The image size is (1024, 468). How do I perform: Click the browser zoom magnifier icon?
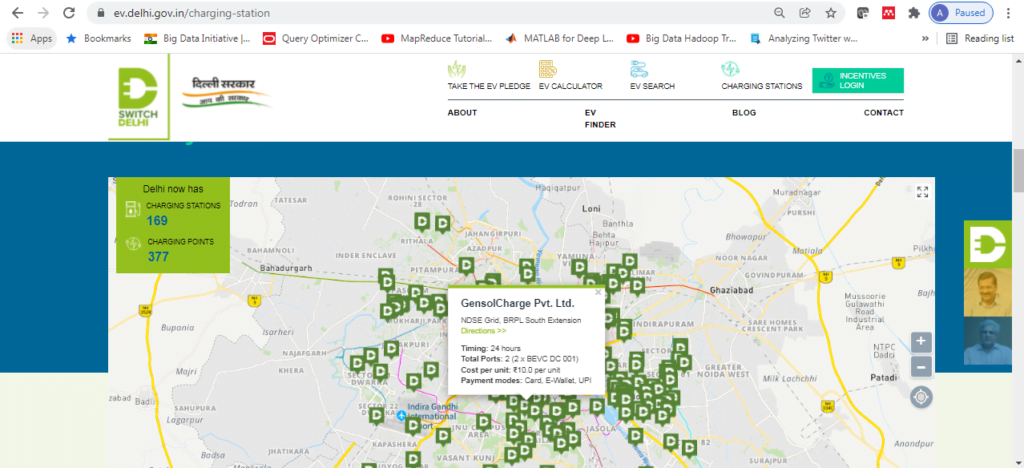(779, 12)
